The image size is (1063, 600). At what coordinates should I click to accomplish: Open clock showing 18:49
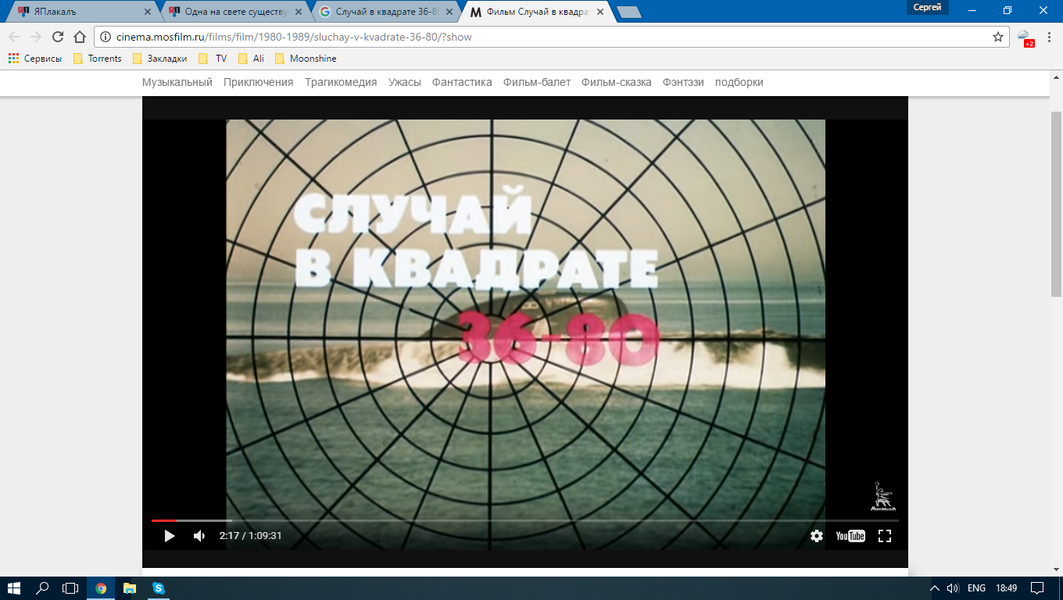point(1006,588)
